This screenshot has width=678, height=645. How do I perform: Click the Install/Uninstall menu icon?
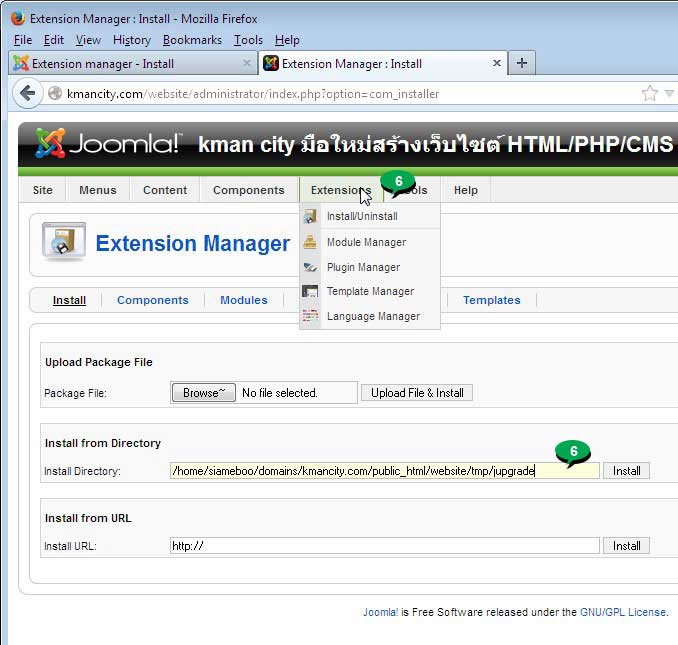click(310, 216)
